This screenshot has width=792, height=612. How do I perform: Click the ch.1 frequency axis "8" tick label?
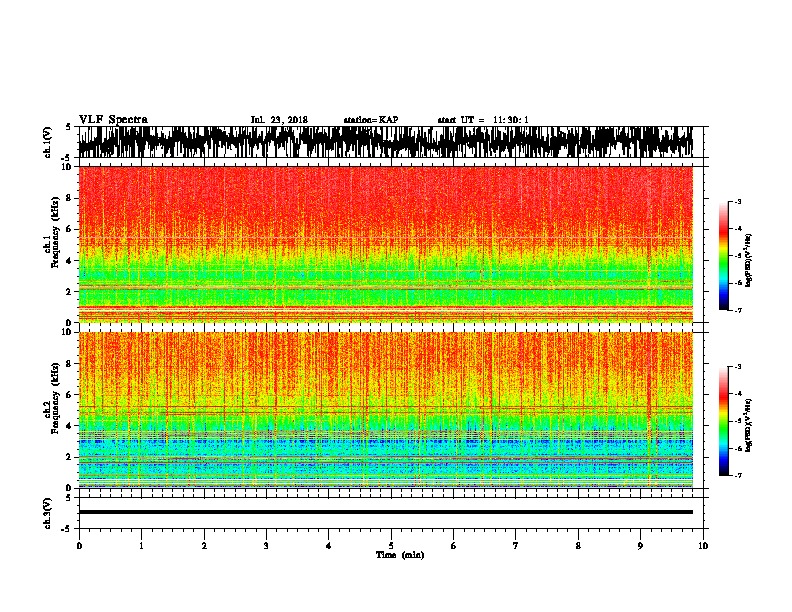point(70,198)
